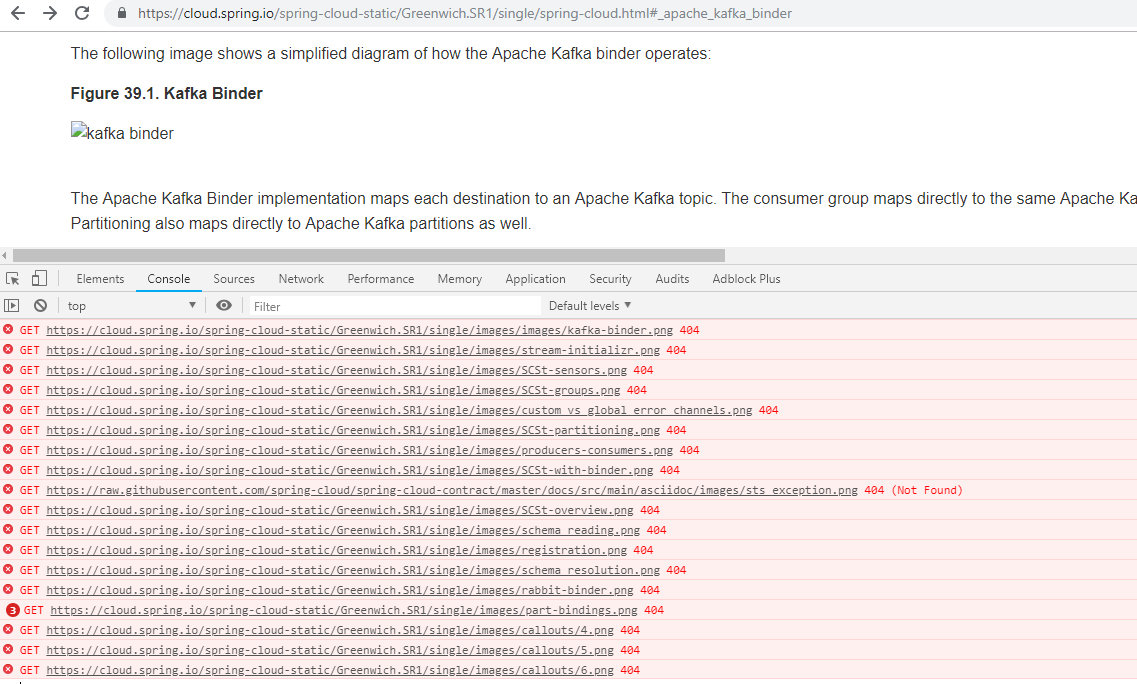
Task: Click the '404 (Not Found)' status text
Action: (913, 490)
